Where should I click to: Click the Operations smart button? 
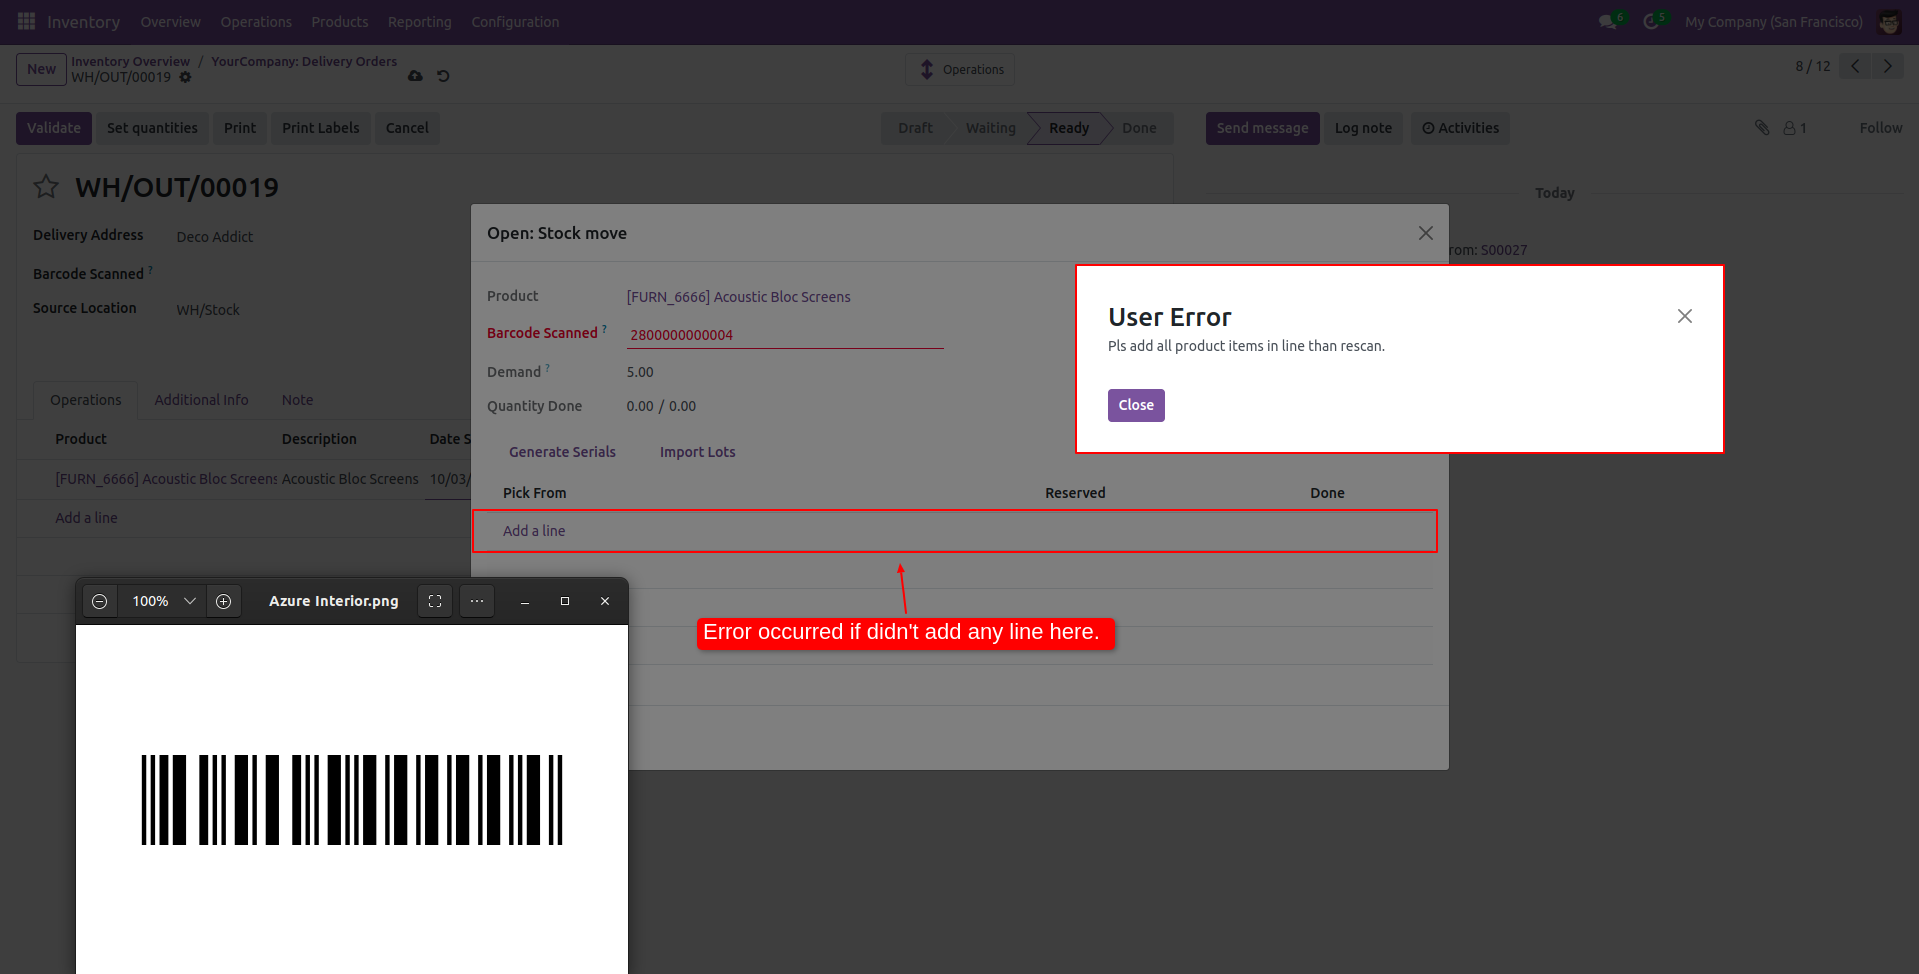point(960,69)
